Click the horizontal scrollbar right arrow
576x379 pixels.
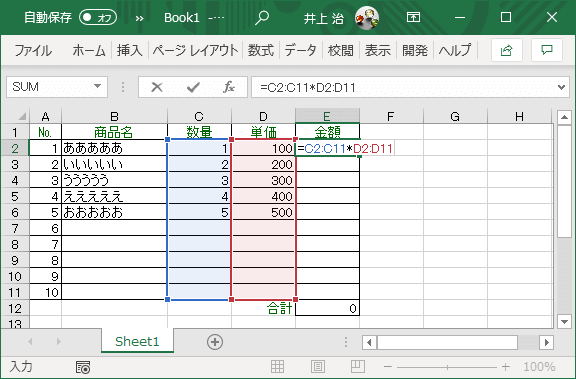tap(547, 343)
